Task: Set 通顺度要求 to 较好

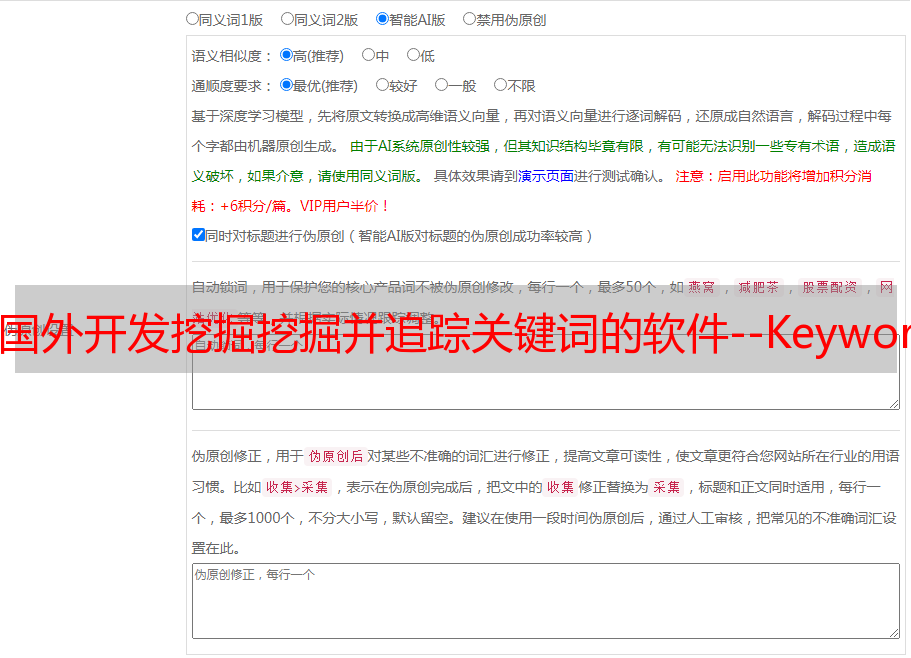Action: pos(382,85)
